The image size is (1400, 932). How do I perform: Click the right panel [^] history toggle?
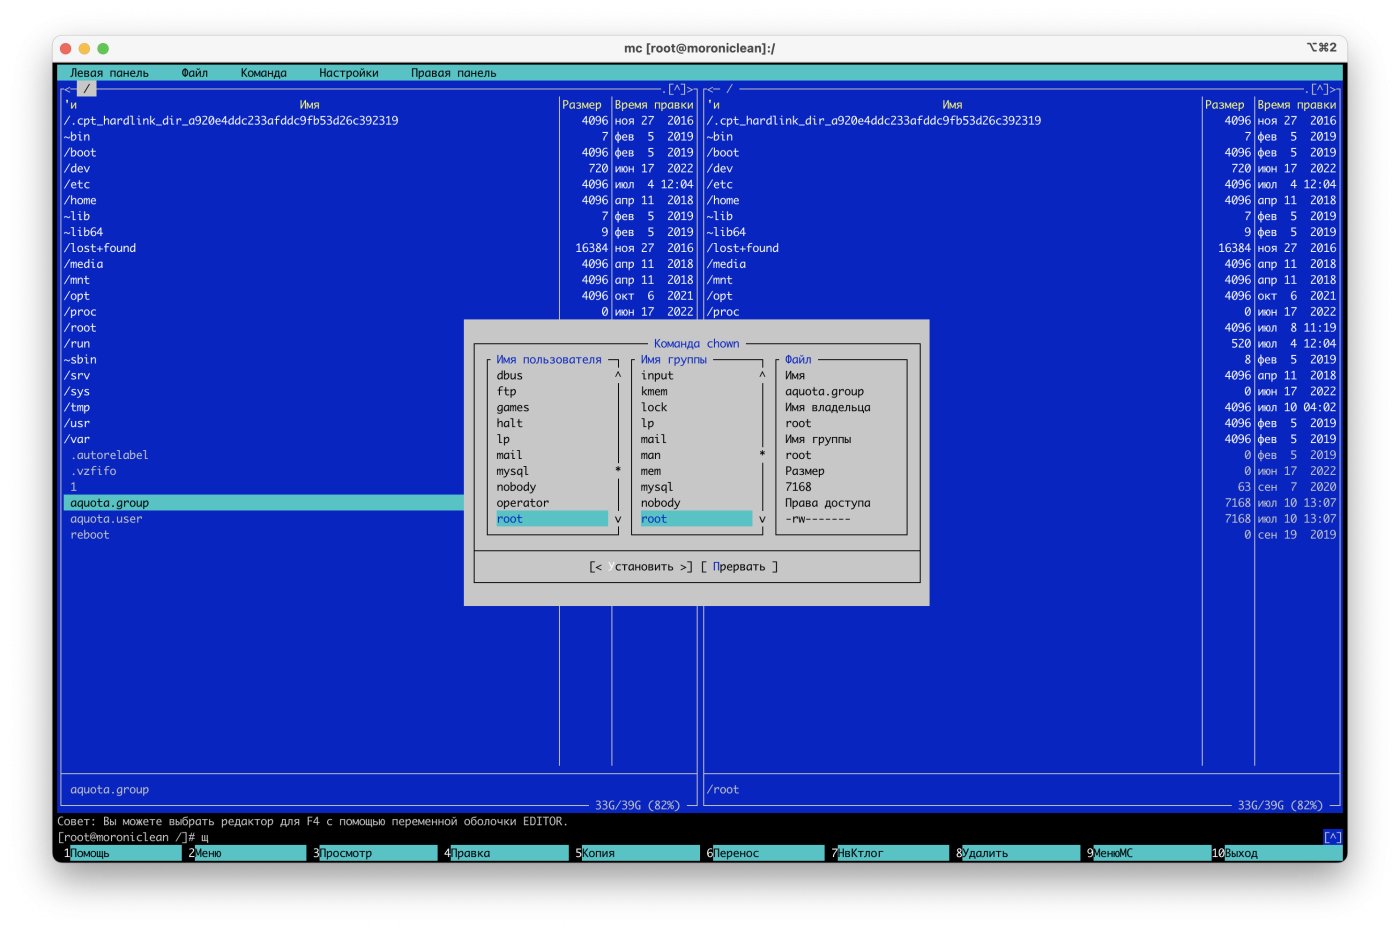click(x=1320, y=89)
